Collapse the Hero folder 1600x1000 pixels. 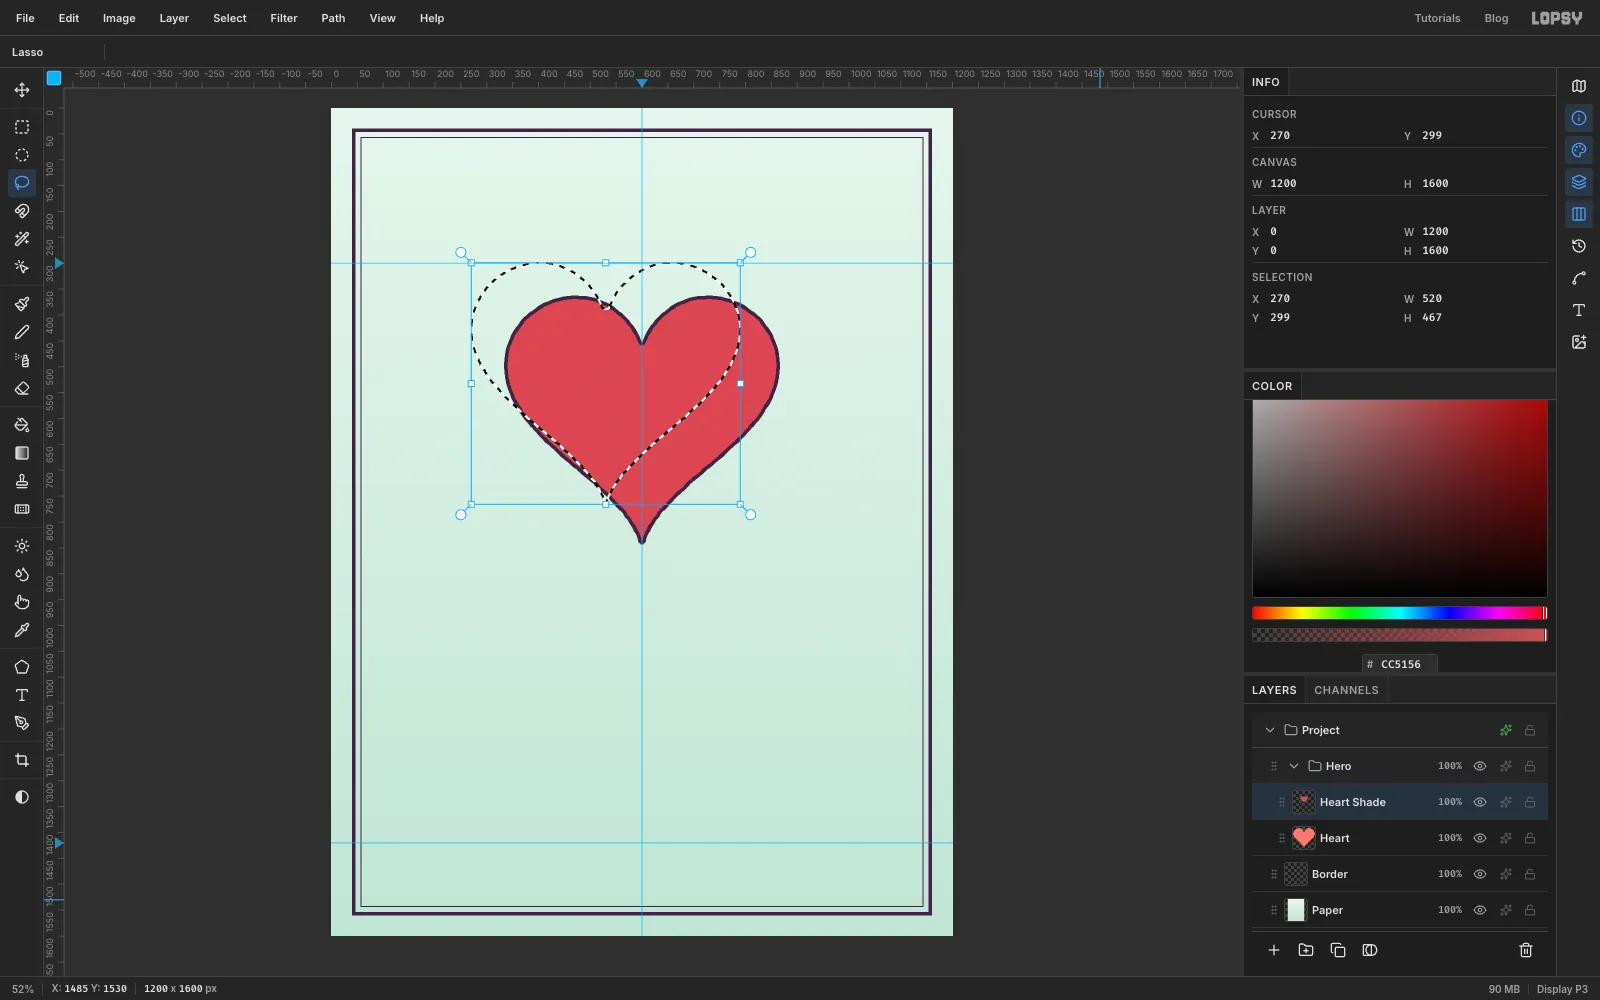click(1294, 766)
